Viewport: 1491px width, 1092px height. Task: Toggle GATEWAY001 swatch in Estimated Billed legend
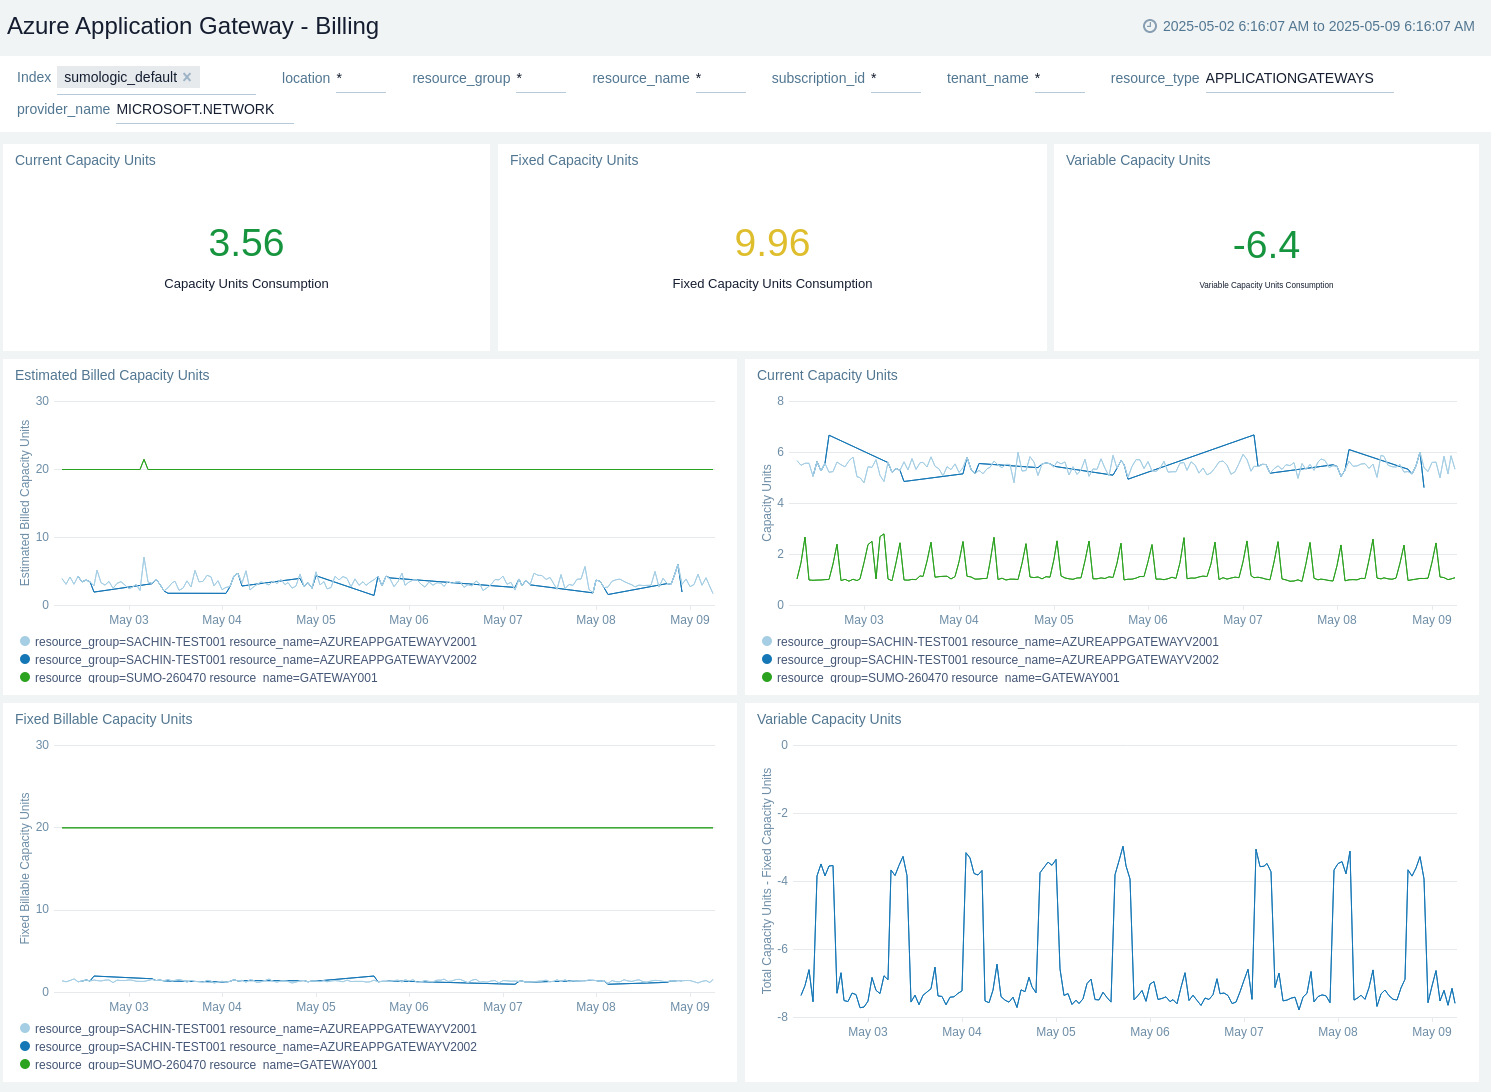(x=25, y=677)
